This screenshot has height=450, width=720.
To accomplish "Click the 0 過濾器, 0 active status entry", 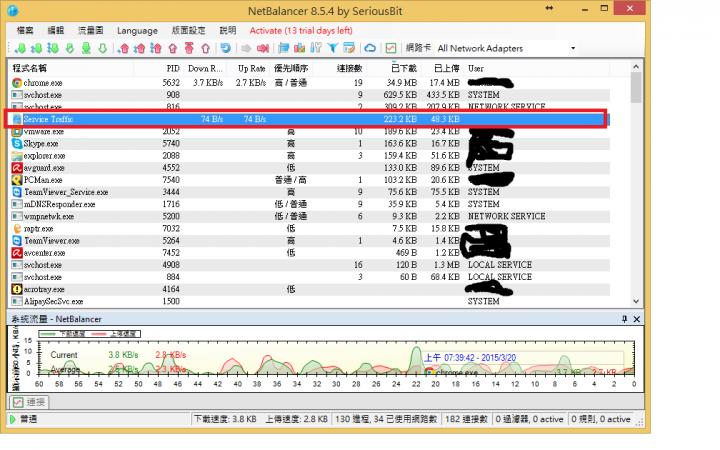I will (529, 419).
